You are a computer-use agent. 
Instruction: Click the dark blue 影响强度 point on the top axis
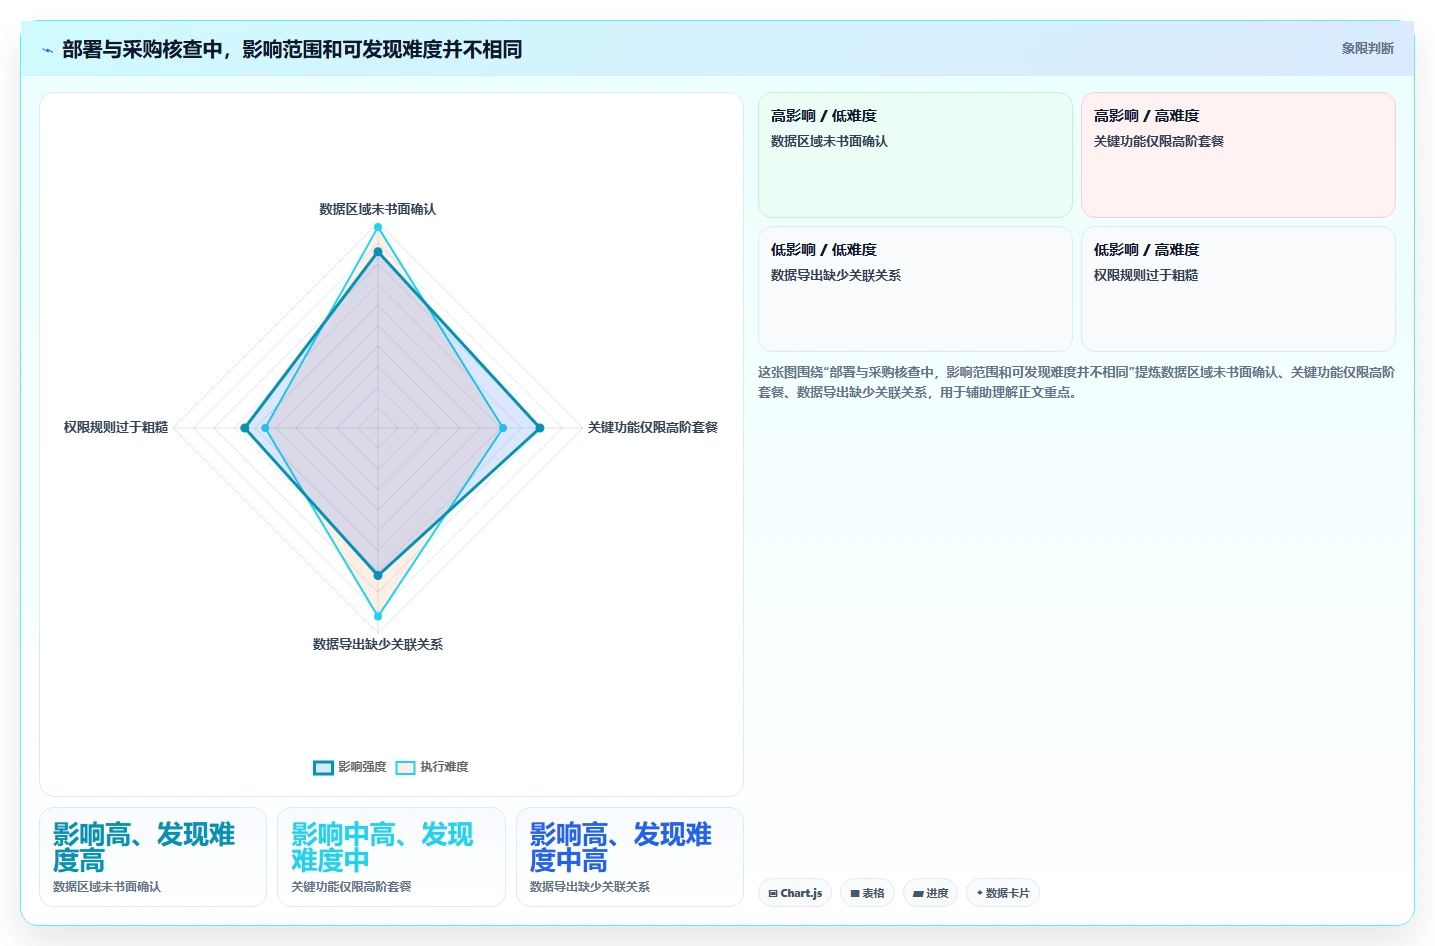(378, 253)
